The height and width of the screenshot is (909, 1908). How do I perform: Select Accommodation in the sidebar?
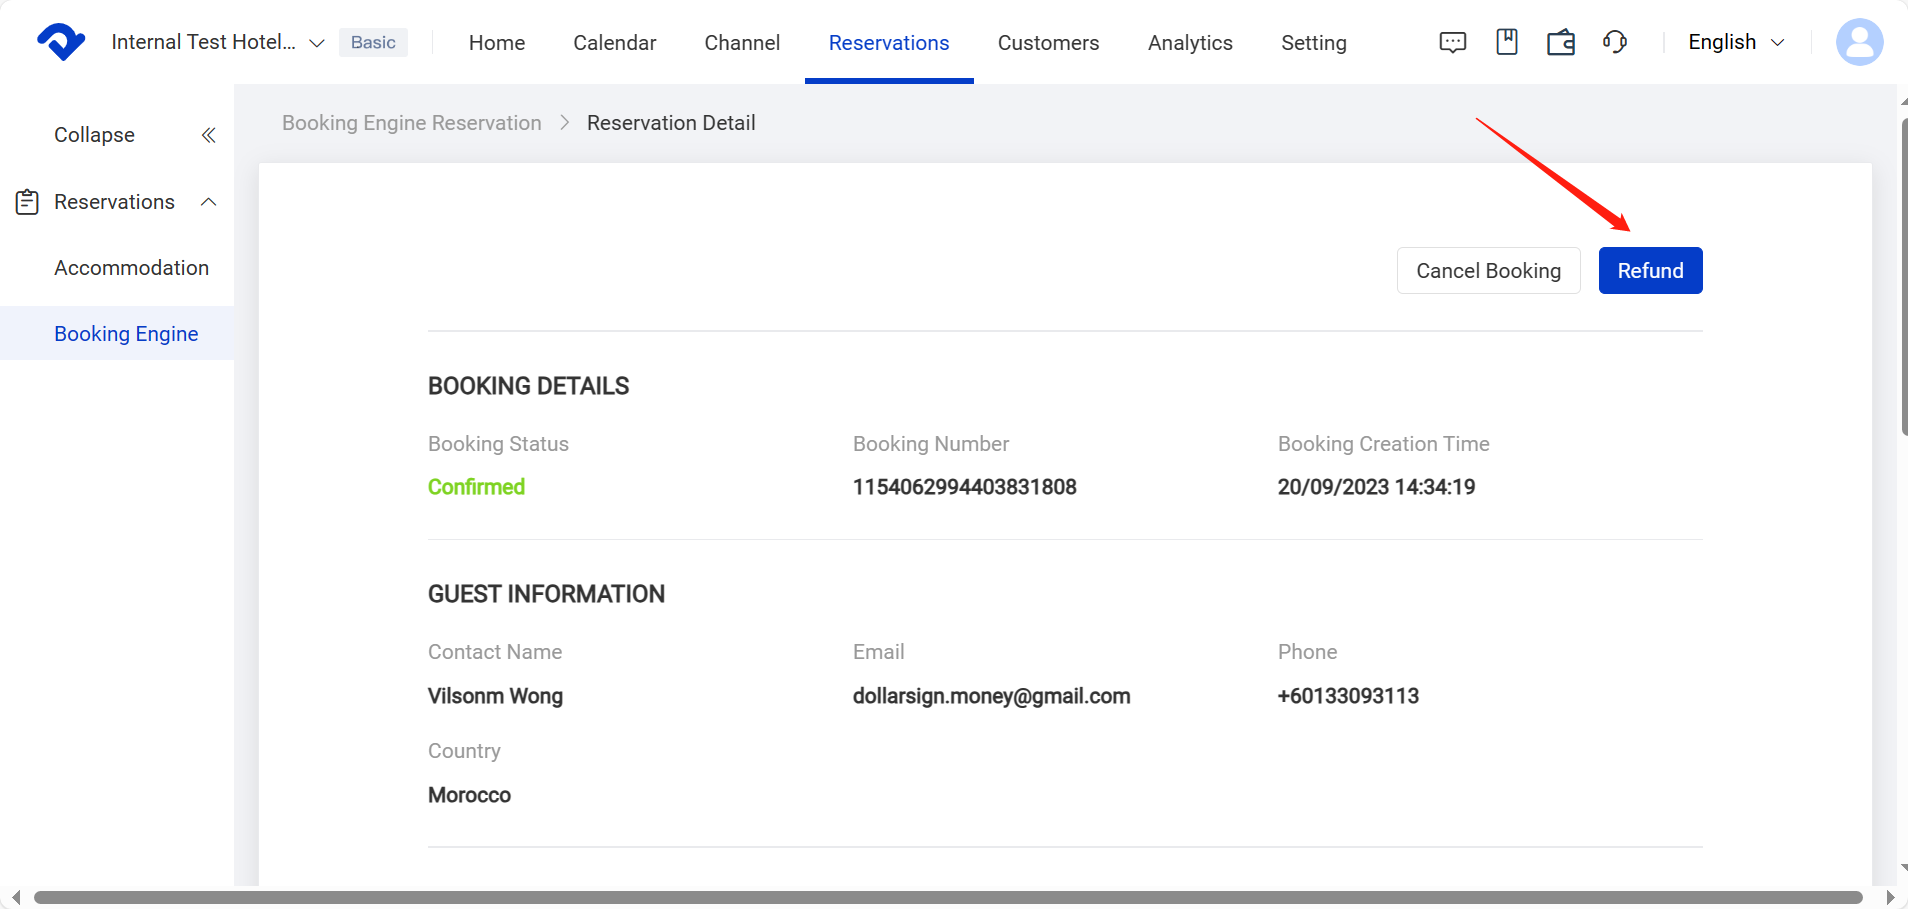click(x=131, y=268)
